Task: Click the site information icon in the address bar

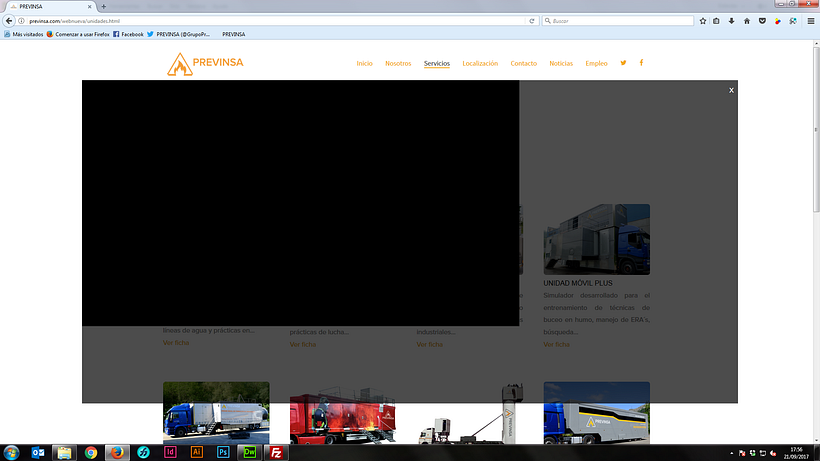Action: [21, 21]
